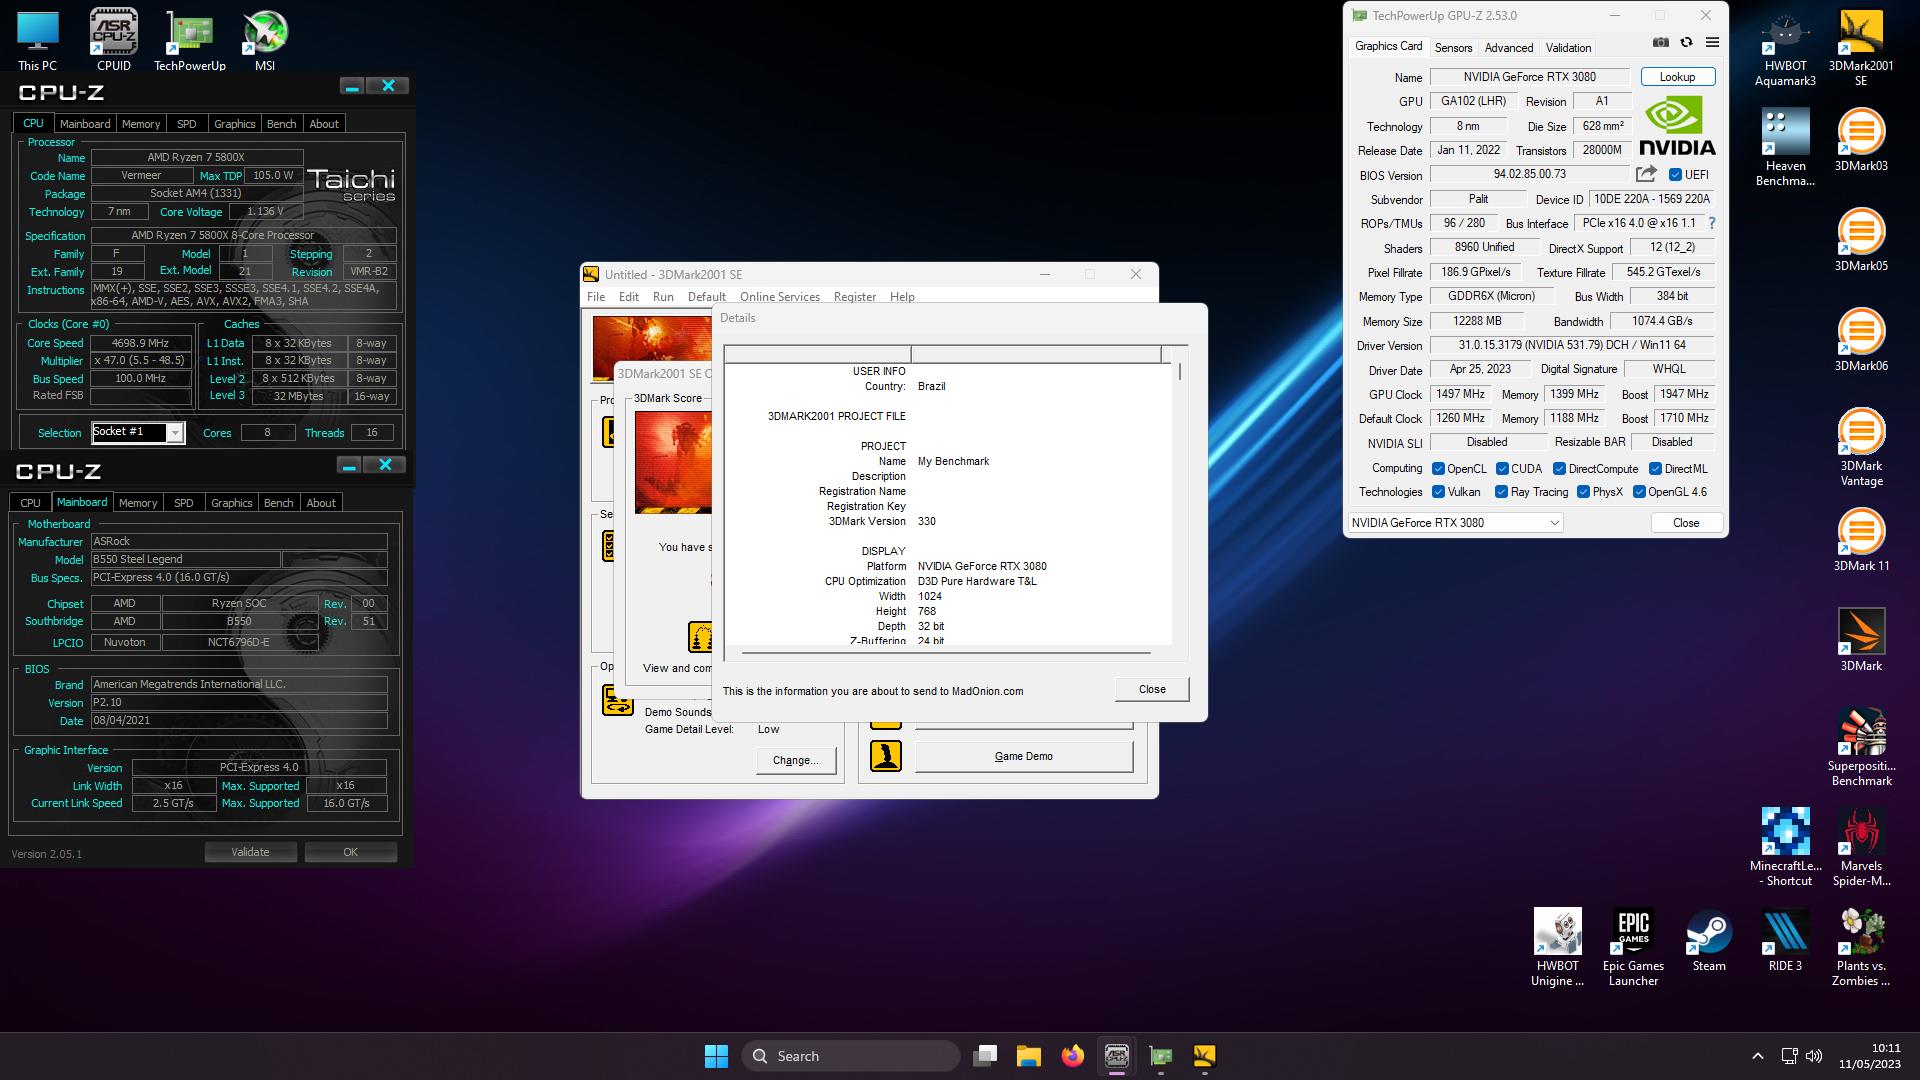1920x1080 pixels.
Task: Open Run menu in 3DMark2001
Action: [x=663, y=297]
